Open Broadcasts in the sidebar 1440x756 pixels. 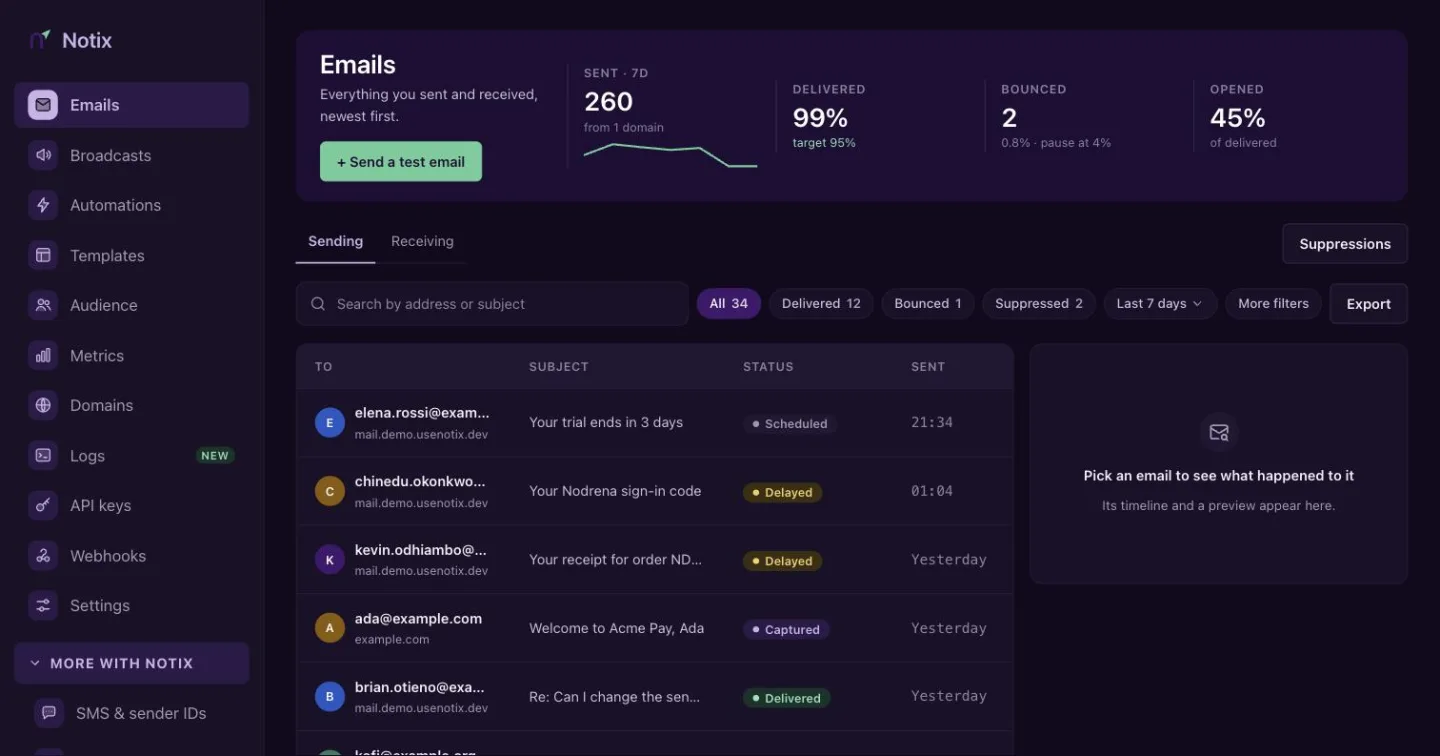coord(131,155)
